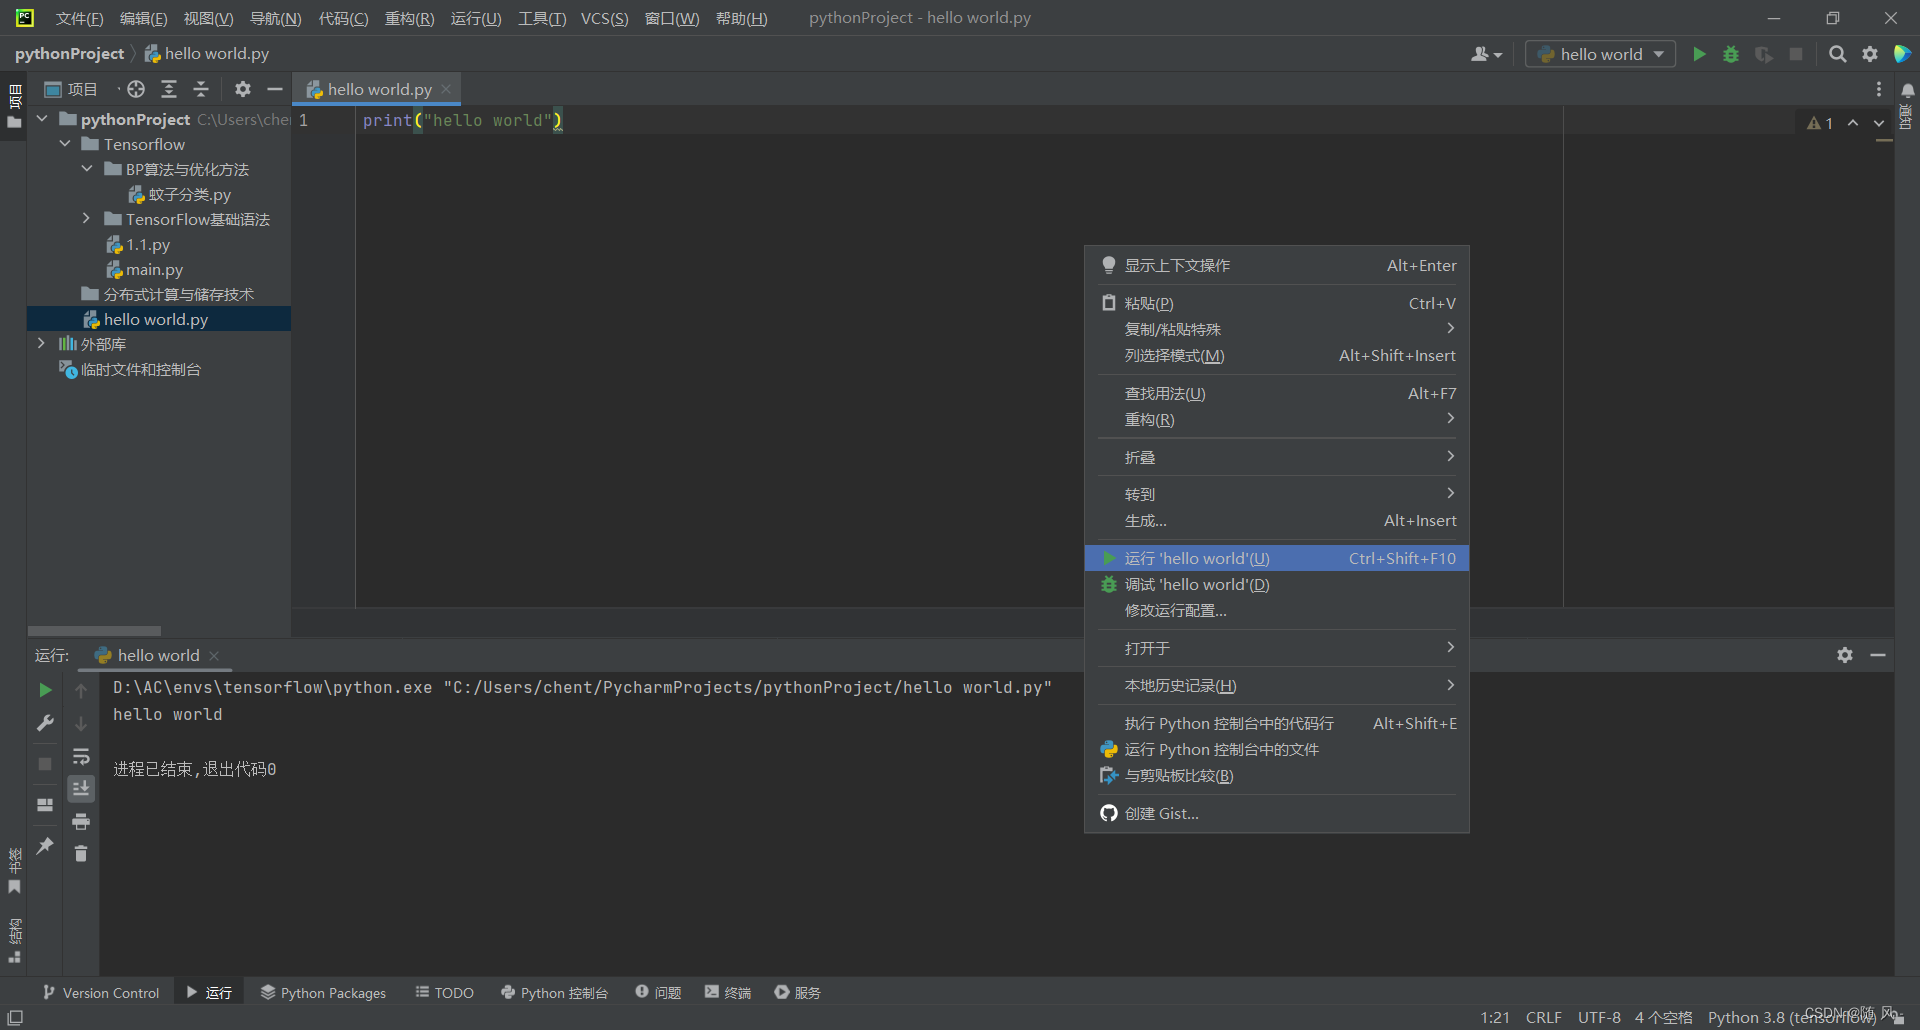Toggle scroll to end in the run console

pyautogui.click(x=81, y=789)
